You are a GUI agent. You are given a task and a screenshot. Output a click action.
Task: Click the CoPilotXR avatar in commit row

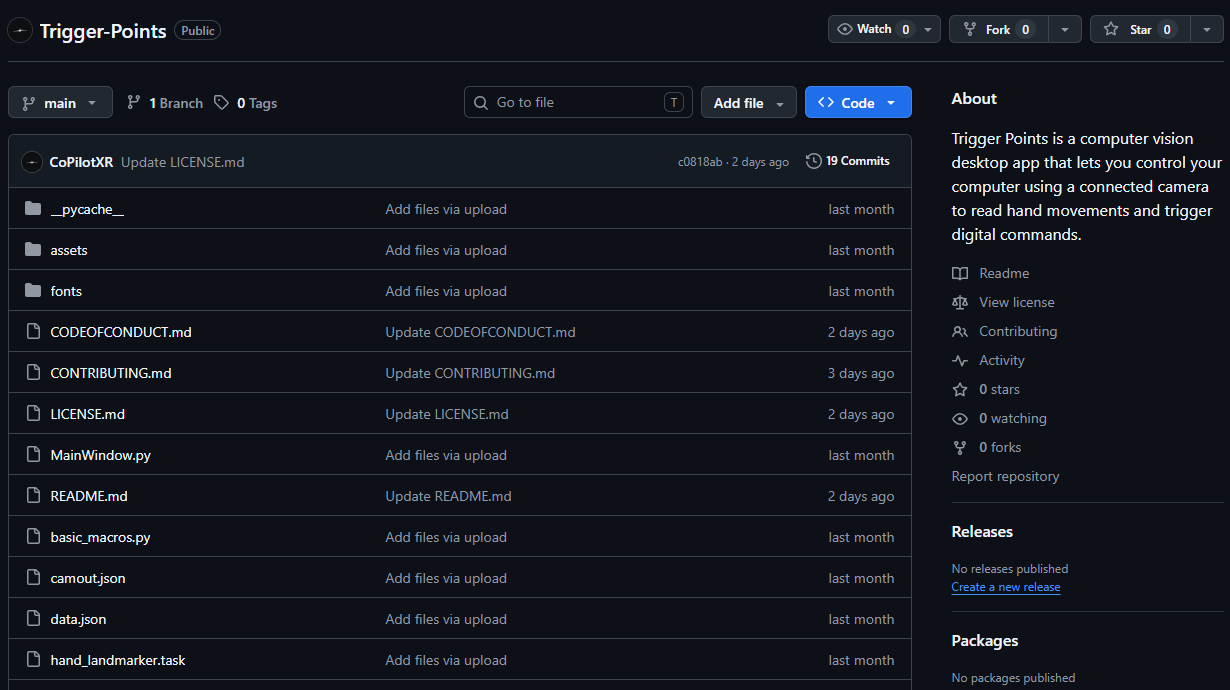click(x=32, y=162)
